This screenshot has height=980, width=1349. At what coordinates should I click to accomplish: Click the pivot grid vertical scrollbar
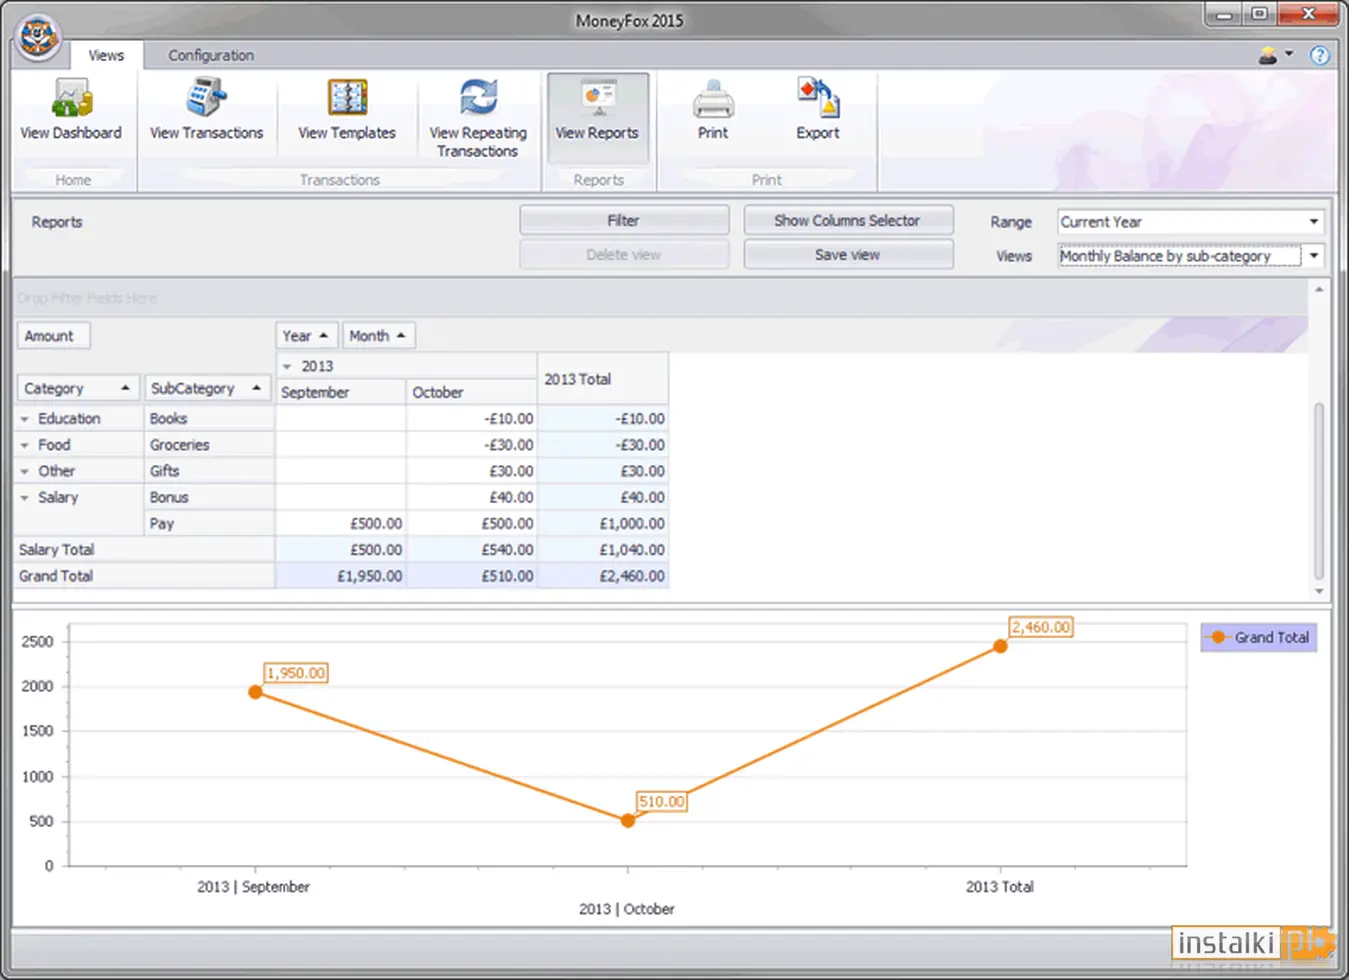(x=1319, y=490)
